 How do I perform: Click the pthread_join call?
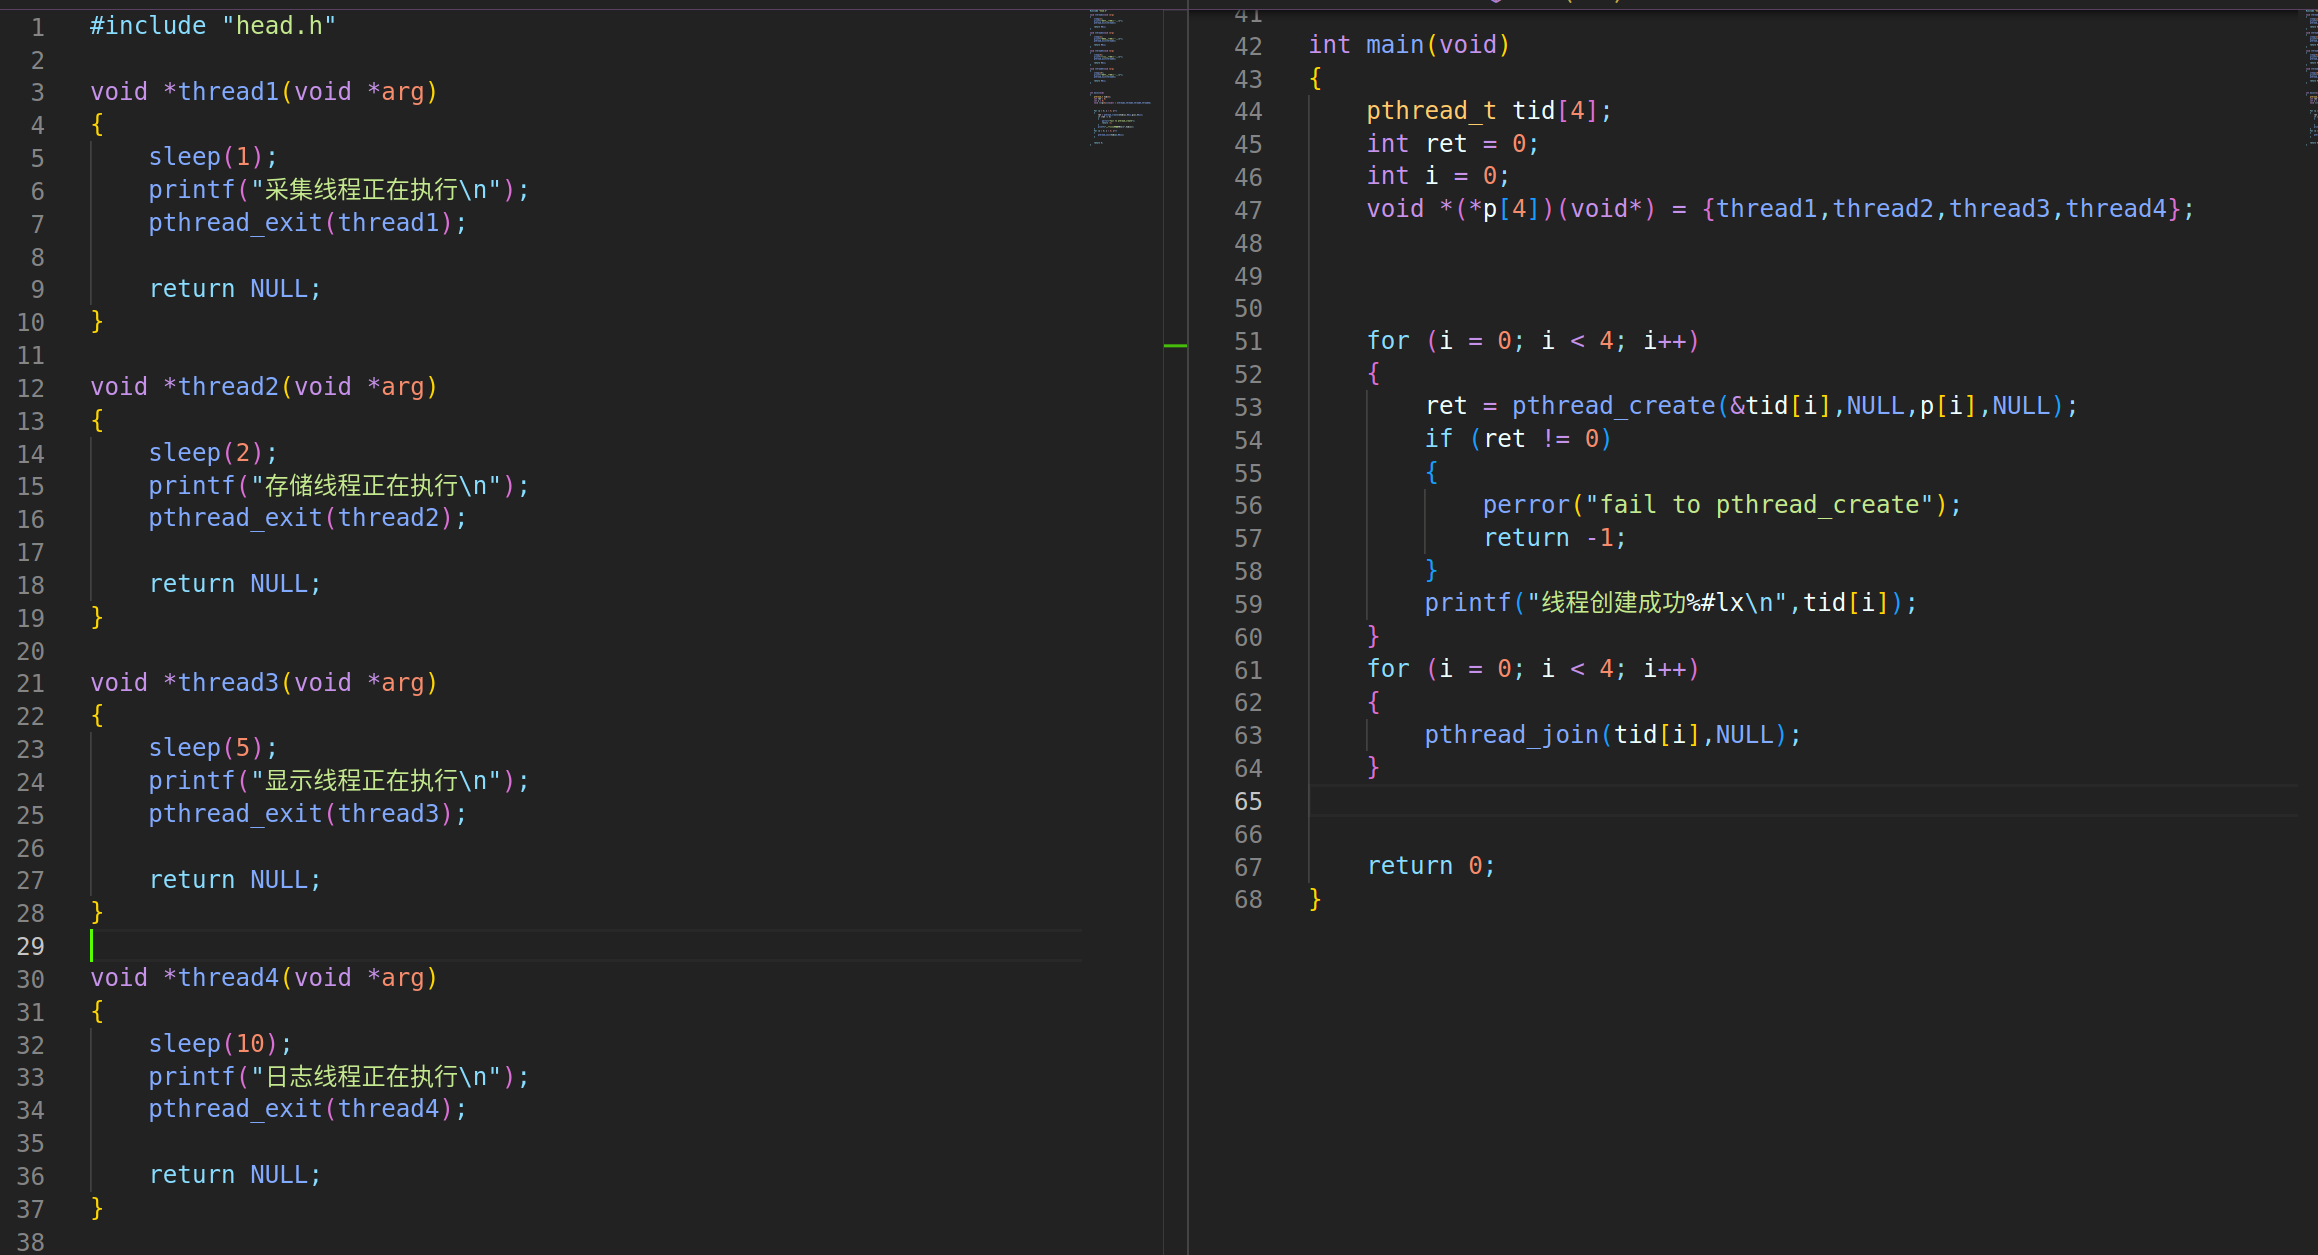tap(1511, 735)
